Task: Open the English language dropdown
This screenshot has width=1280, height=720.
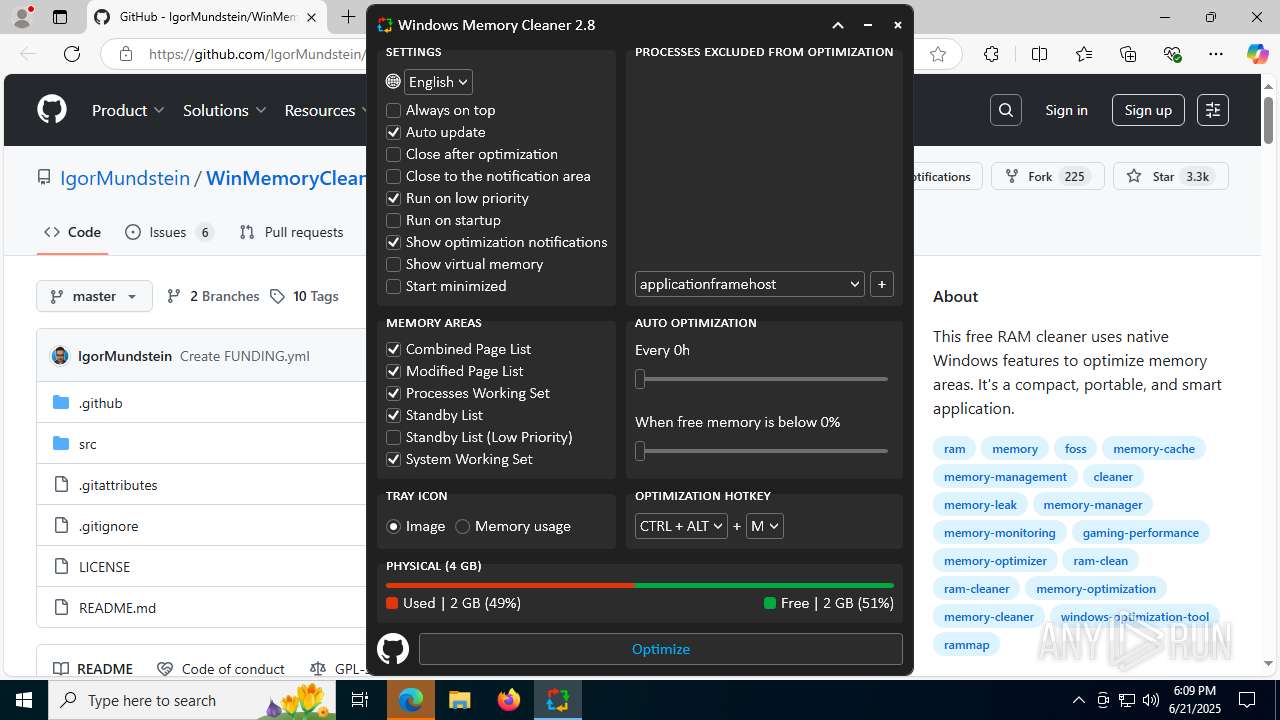Action: 438,82
